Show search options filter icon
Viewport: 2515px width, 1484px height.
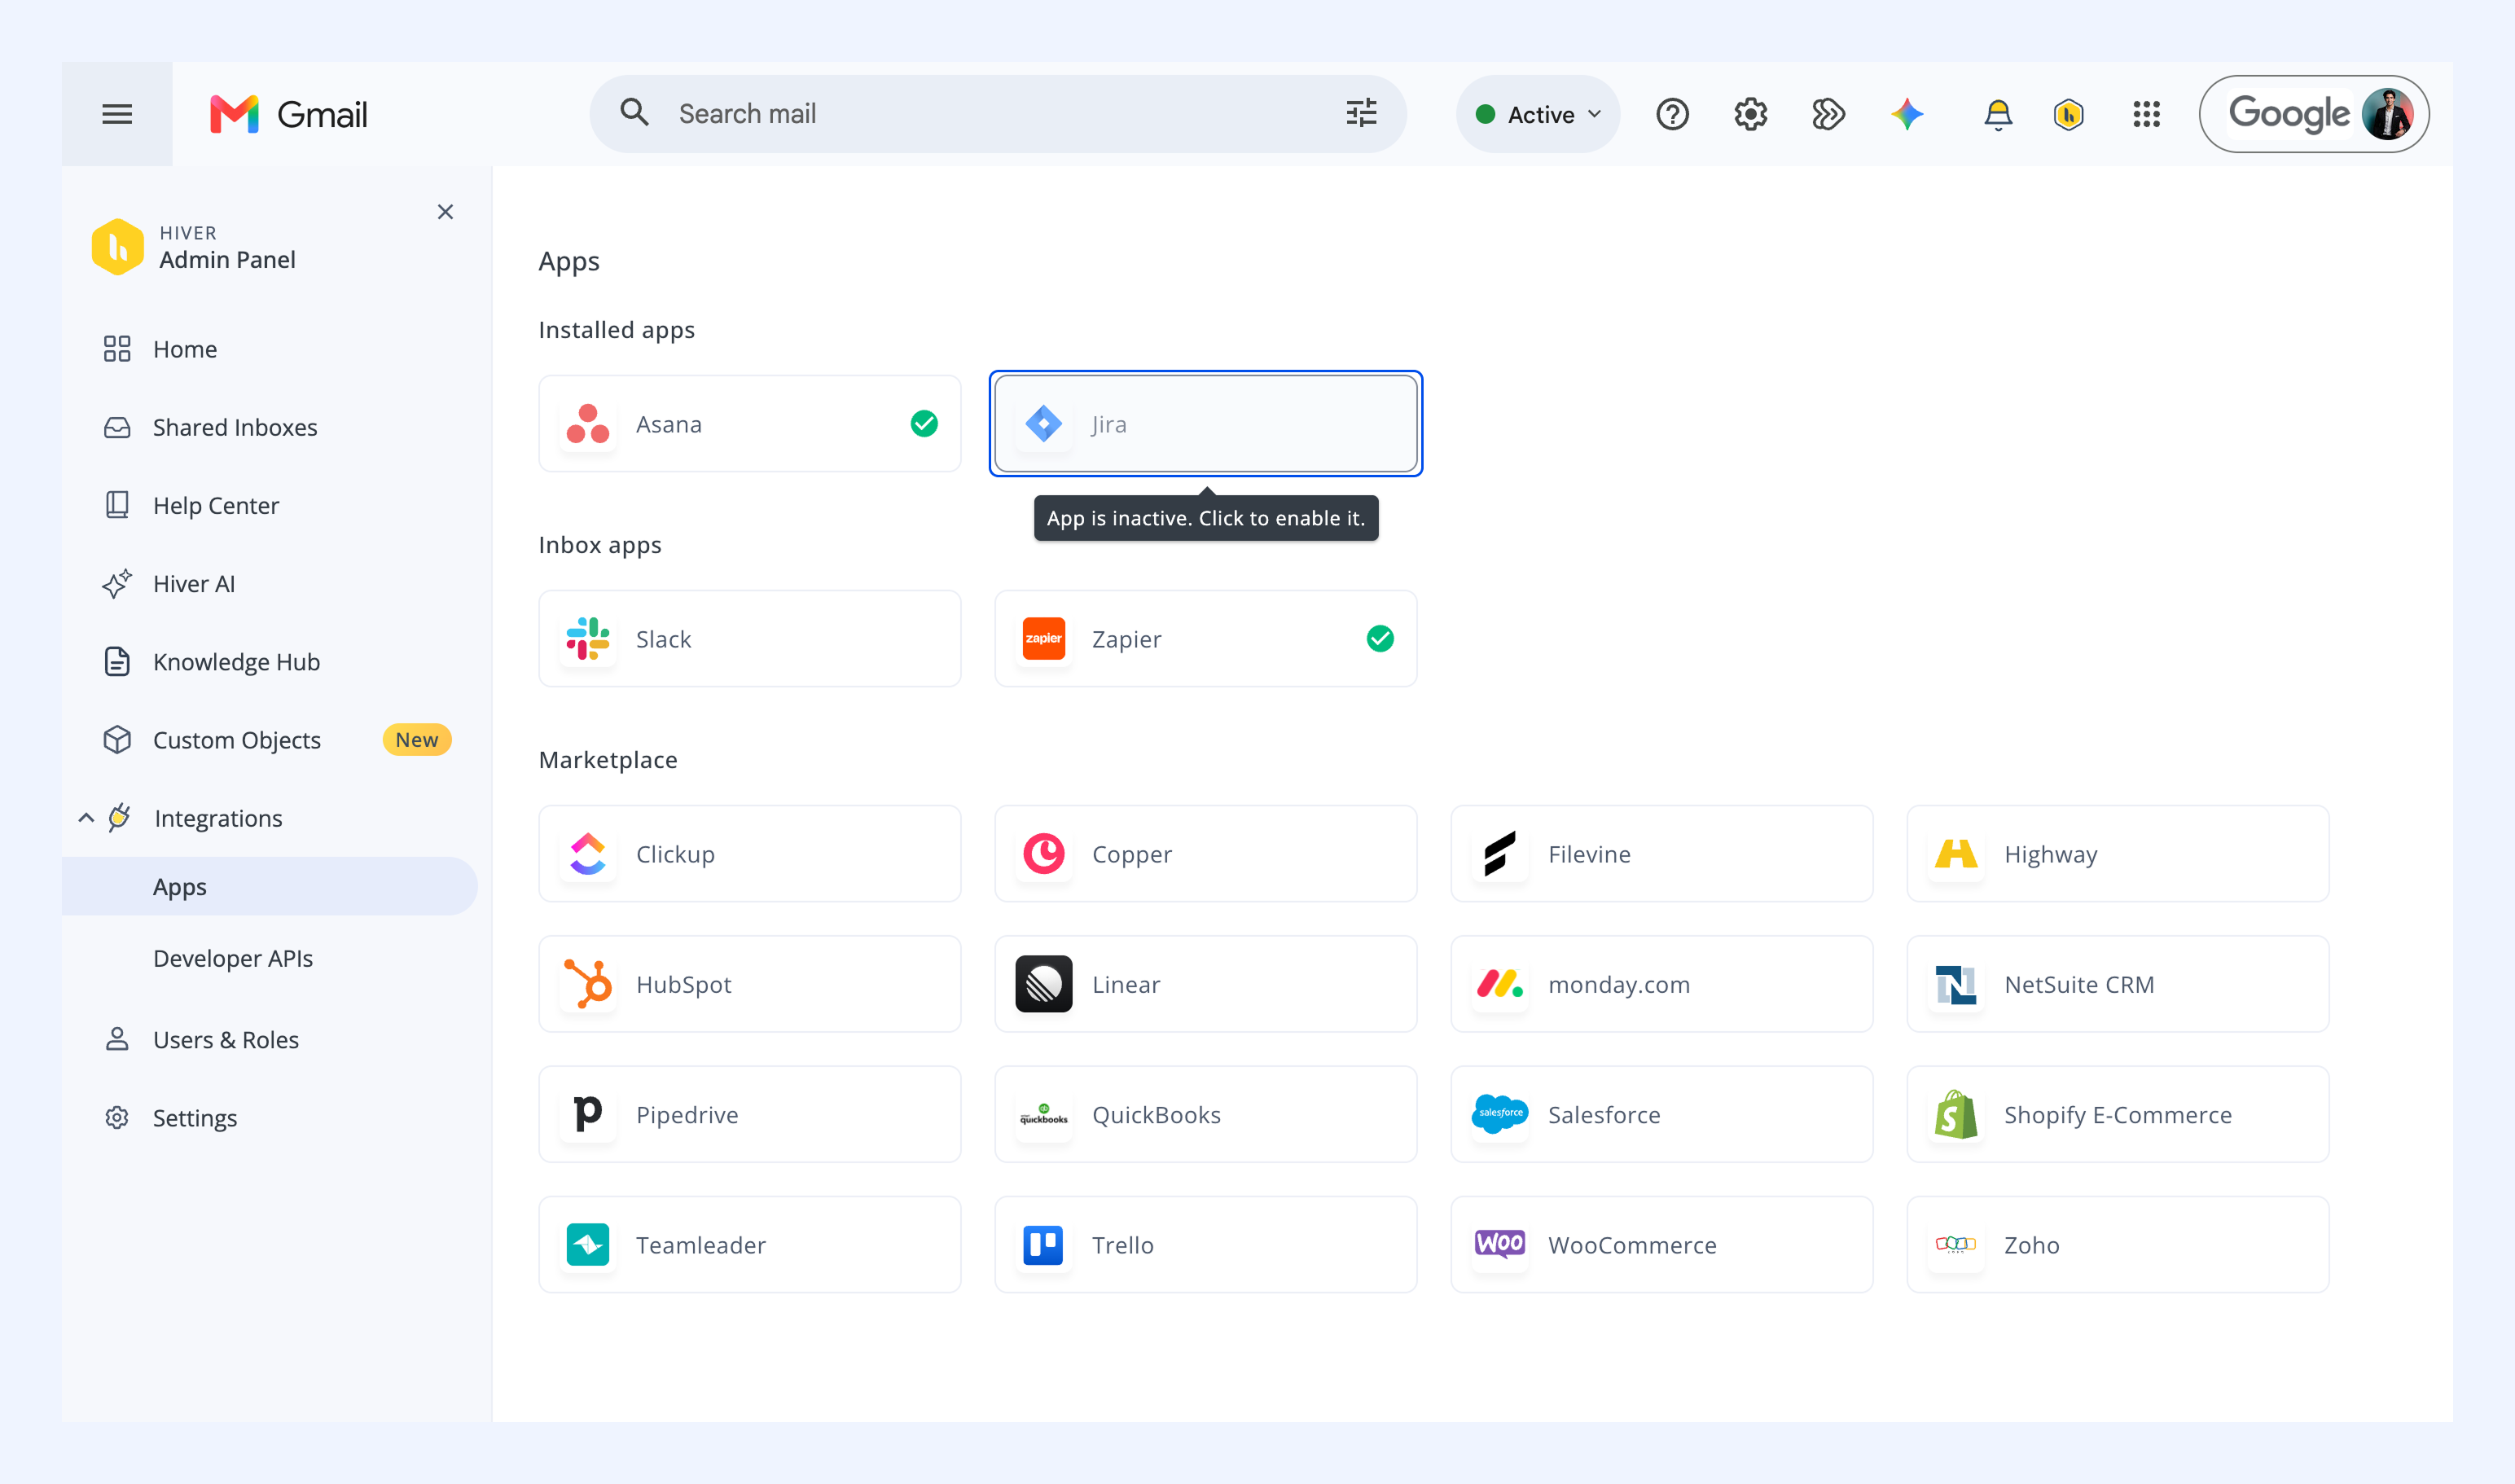[1361, 113]
